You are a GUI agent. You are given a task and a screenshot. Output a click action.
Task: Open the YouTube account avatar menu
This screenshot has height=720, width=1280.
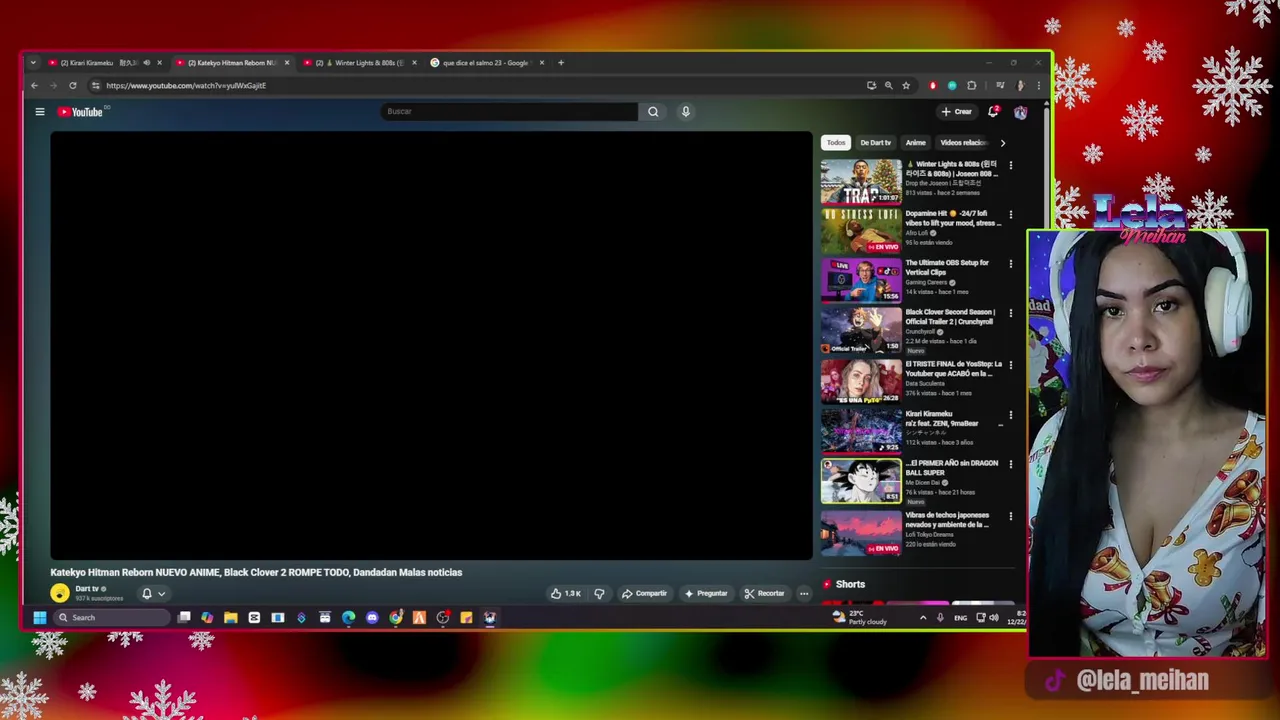click(x=1020, y=112)
